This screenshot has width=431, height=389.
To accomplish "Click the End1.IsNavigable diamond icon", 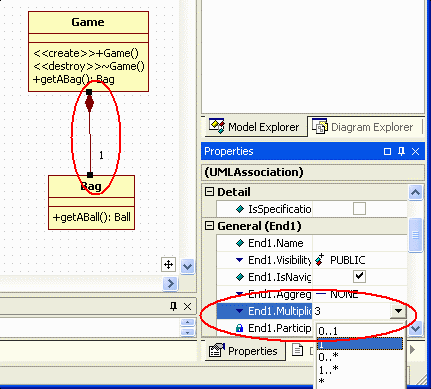I will click(x=240, y=277).
